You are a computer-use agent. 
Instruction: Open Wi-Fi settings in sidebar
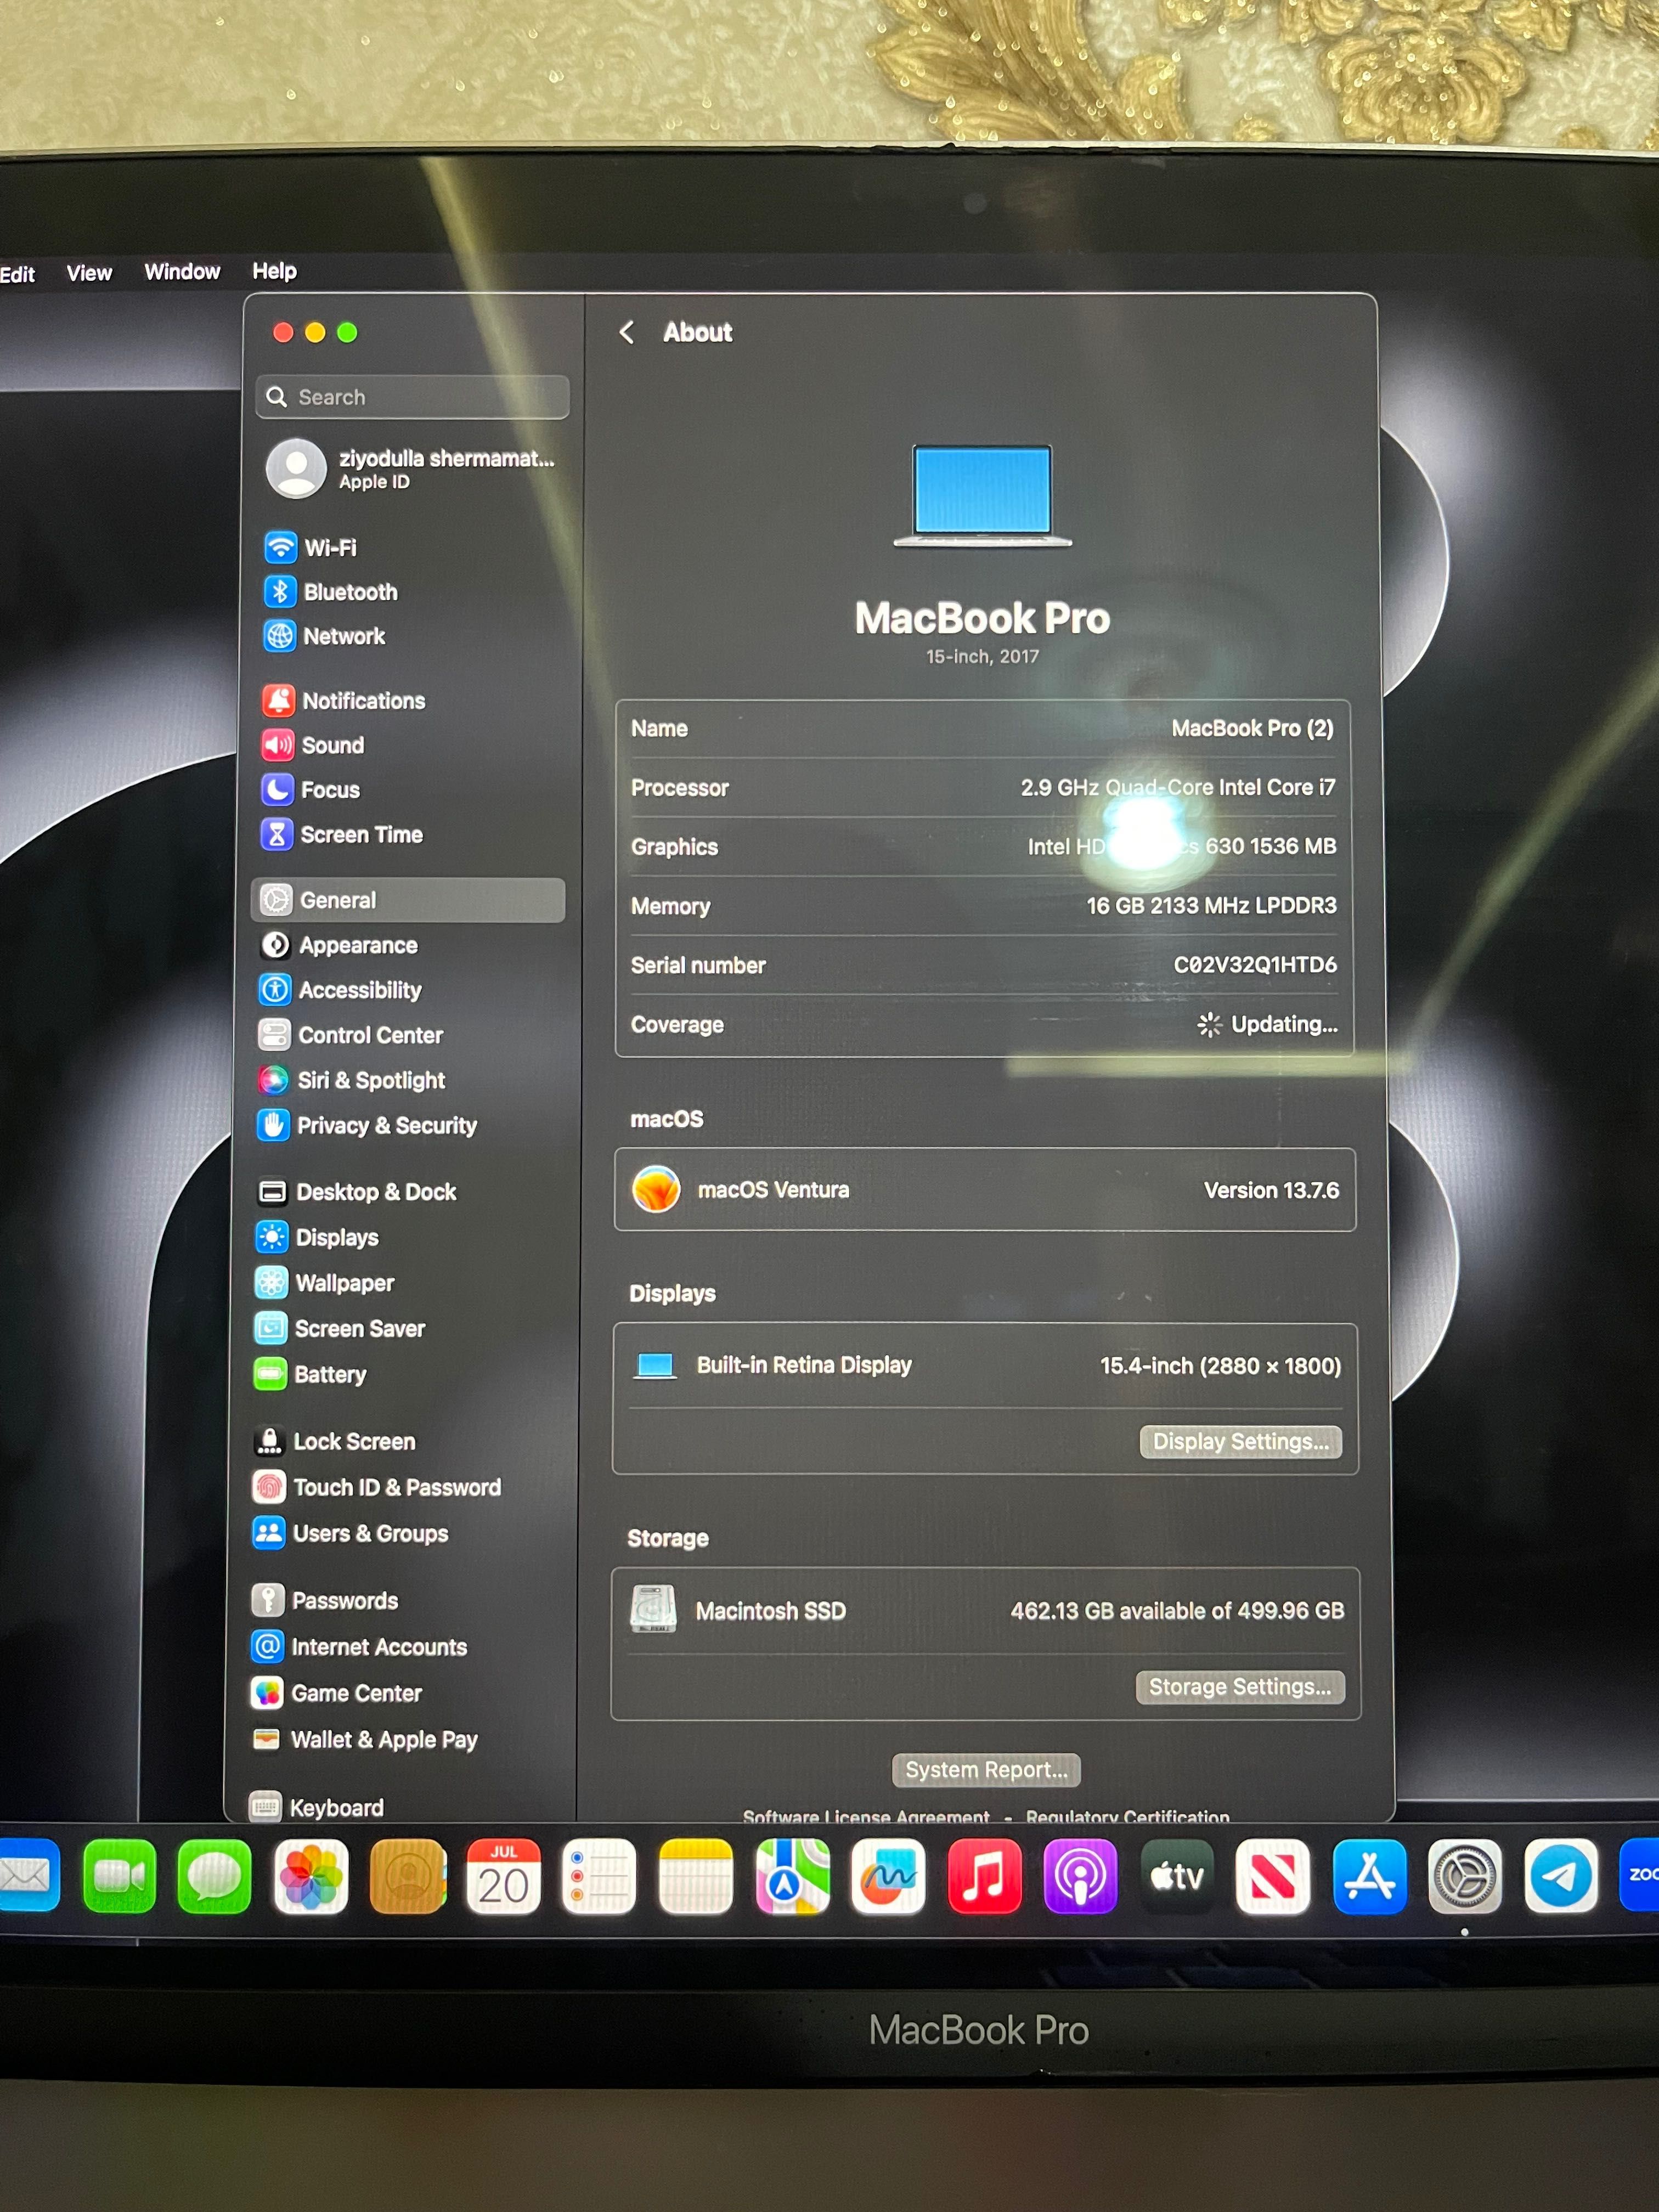click(x=311, y=548)
